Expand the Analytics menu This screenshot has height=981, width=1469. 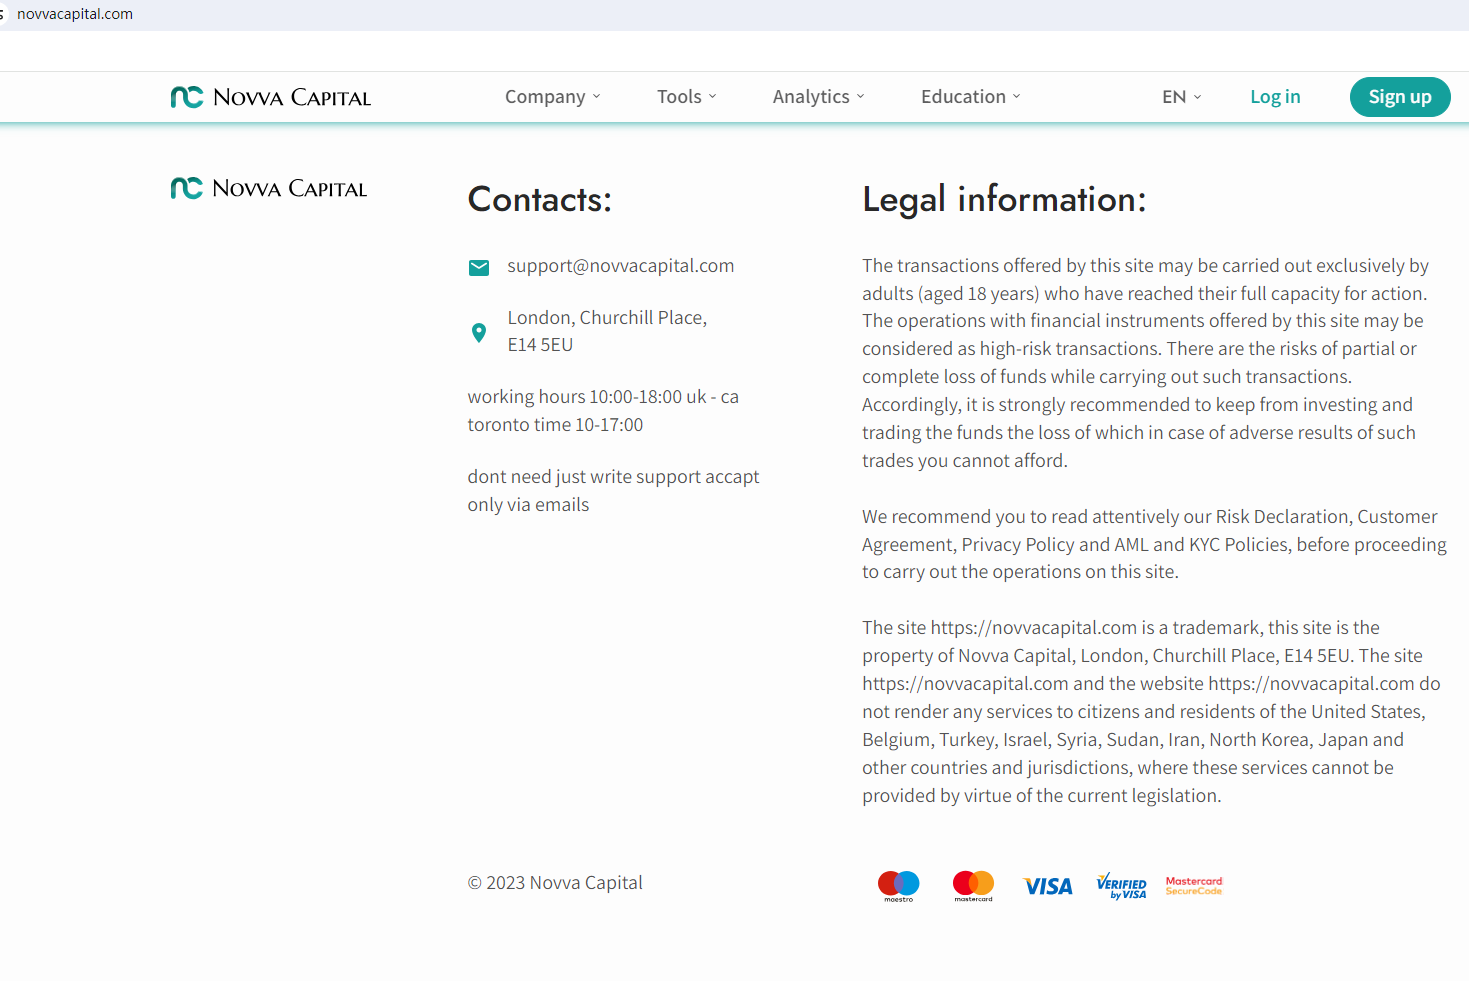819,97
